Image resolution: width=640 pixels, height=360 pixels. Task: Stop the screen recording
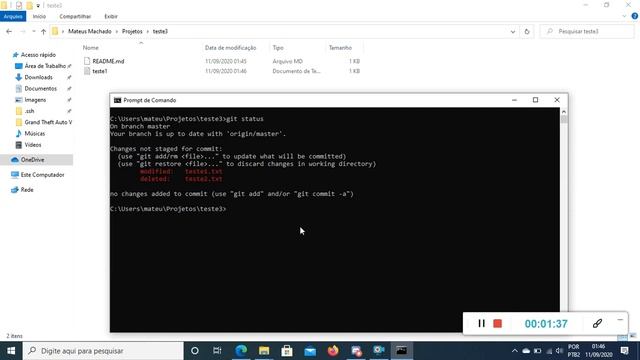(x=497, y=324)
